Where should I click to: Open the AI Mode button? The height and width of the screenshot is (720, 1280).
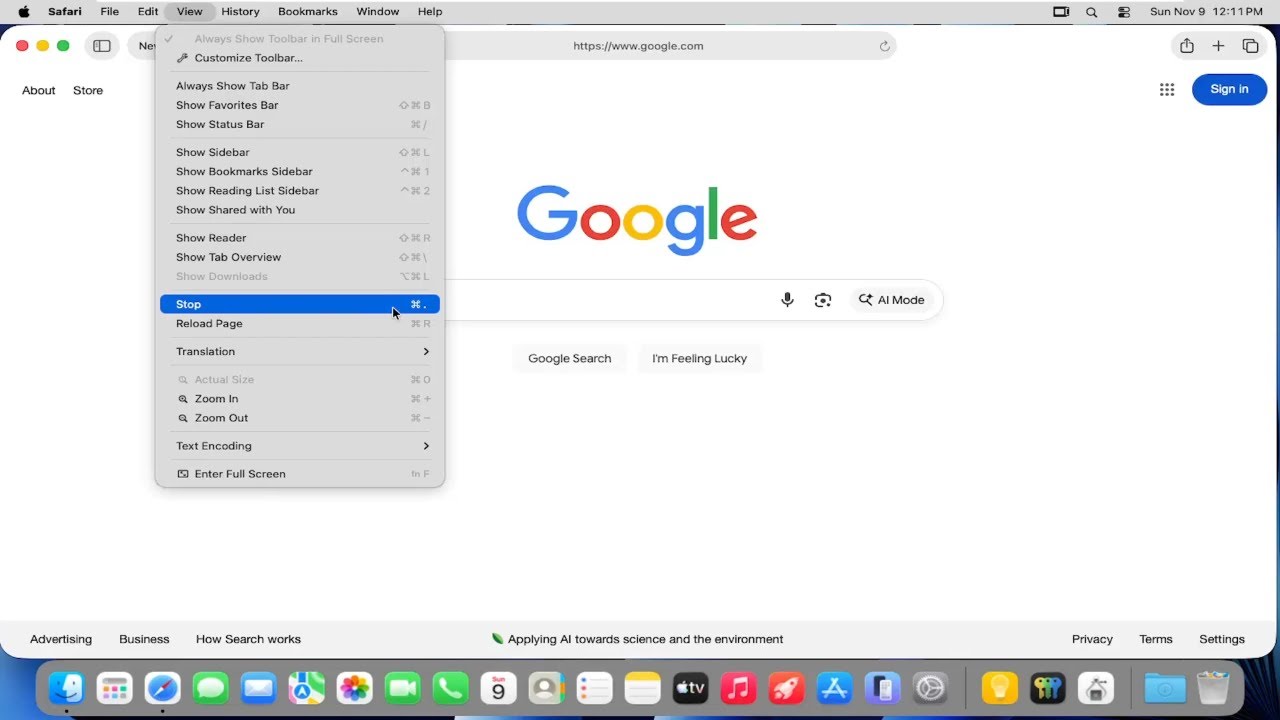892,300
